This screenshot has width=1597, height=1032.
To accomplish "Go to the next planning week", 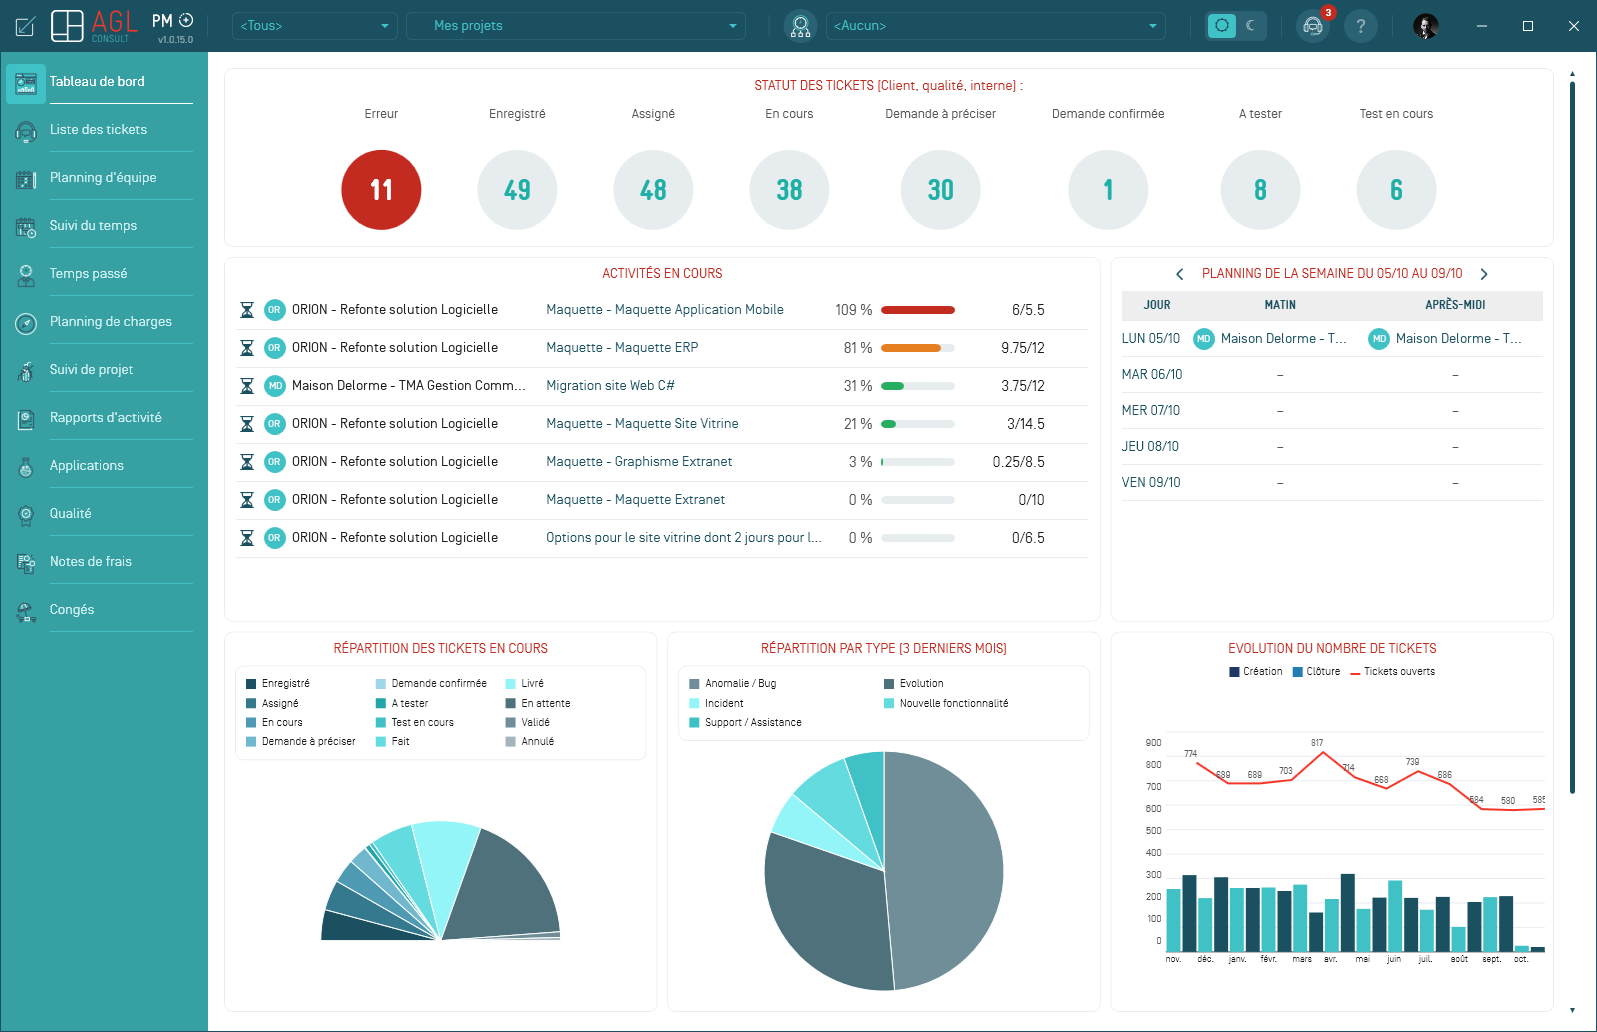I will 1484,274.
